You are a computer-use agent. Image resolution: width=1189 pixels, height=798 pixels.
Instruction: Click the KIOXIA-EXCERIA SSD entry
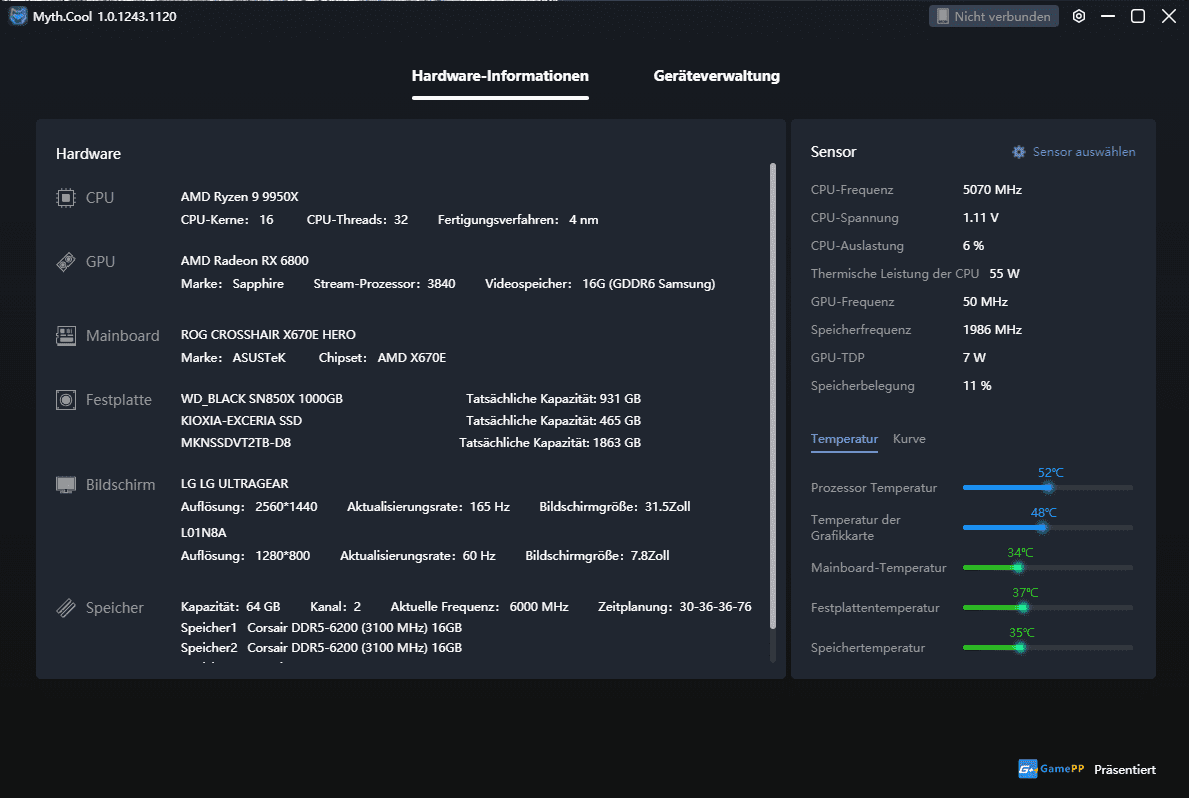(241, 420)
